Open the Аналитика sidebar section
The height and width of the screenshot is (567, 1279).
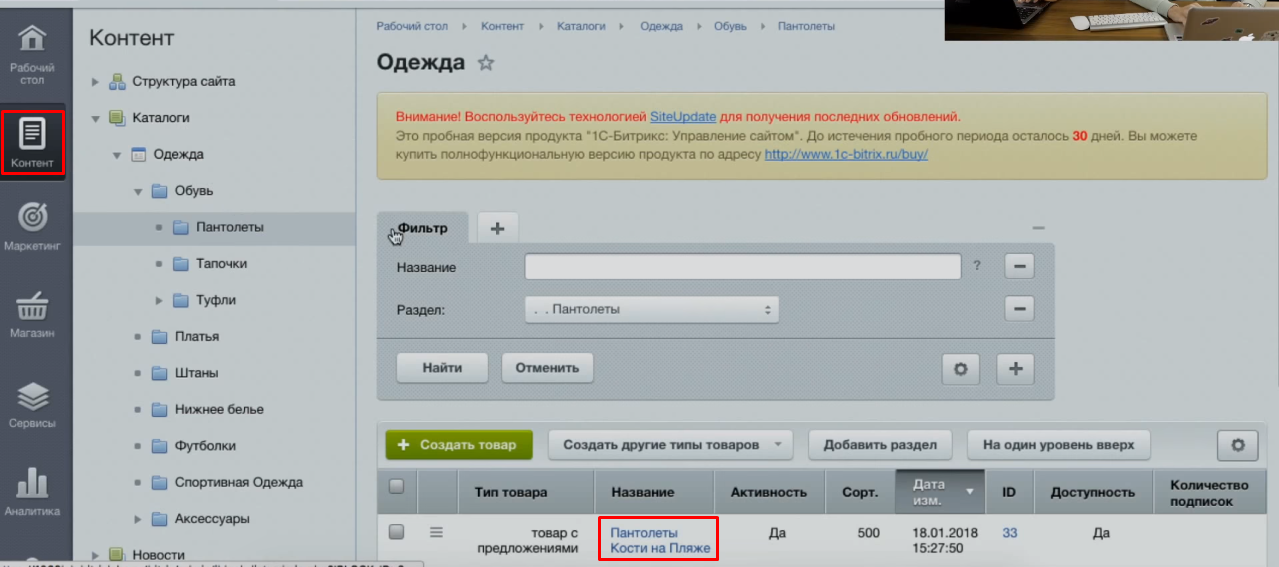tap(32, 492)
